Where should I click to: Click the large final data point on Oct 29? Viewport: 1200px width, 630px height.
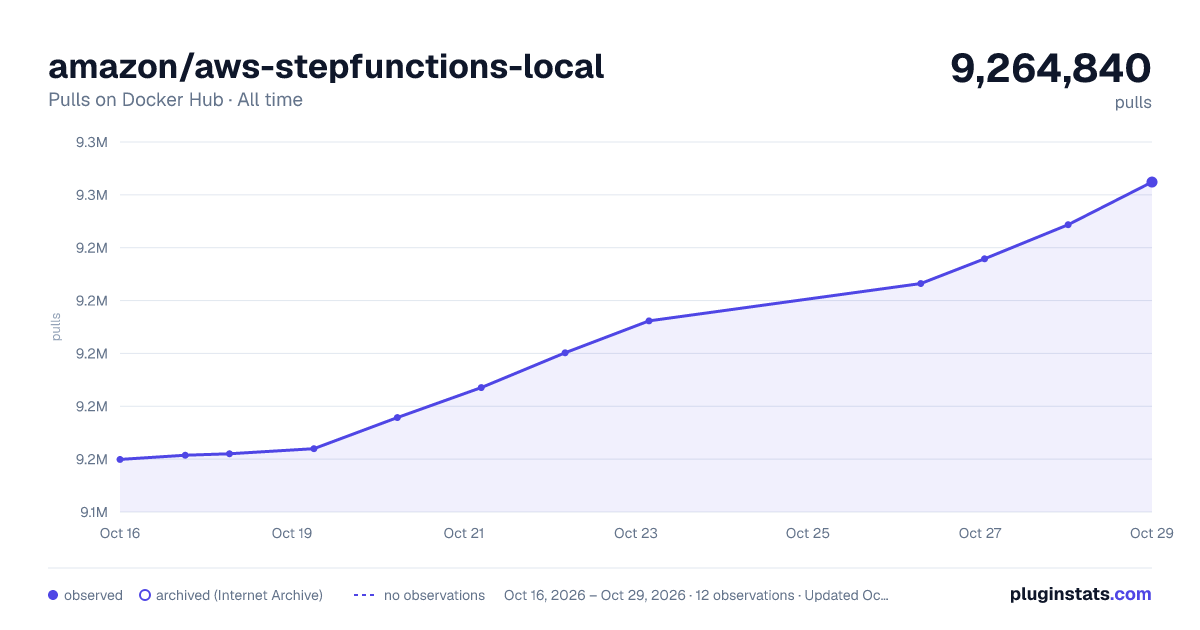tap(1152, 182)
